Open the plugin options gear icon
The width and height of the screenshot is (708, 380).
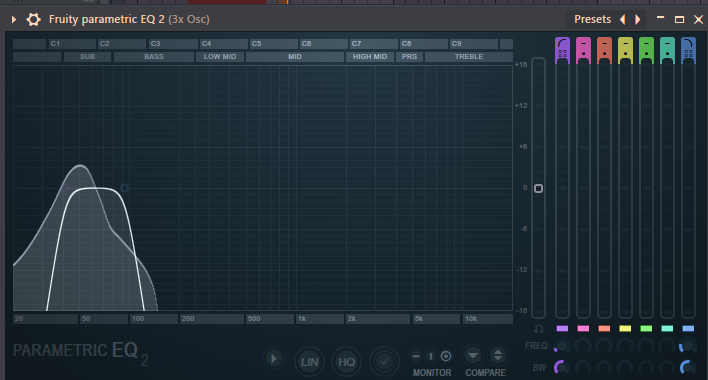33,19
